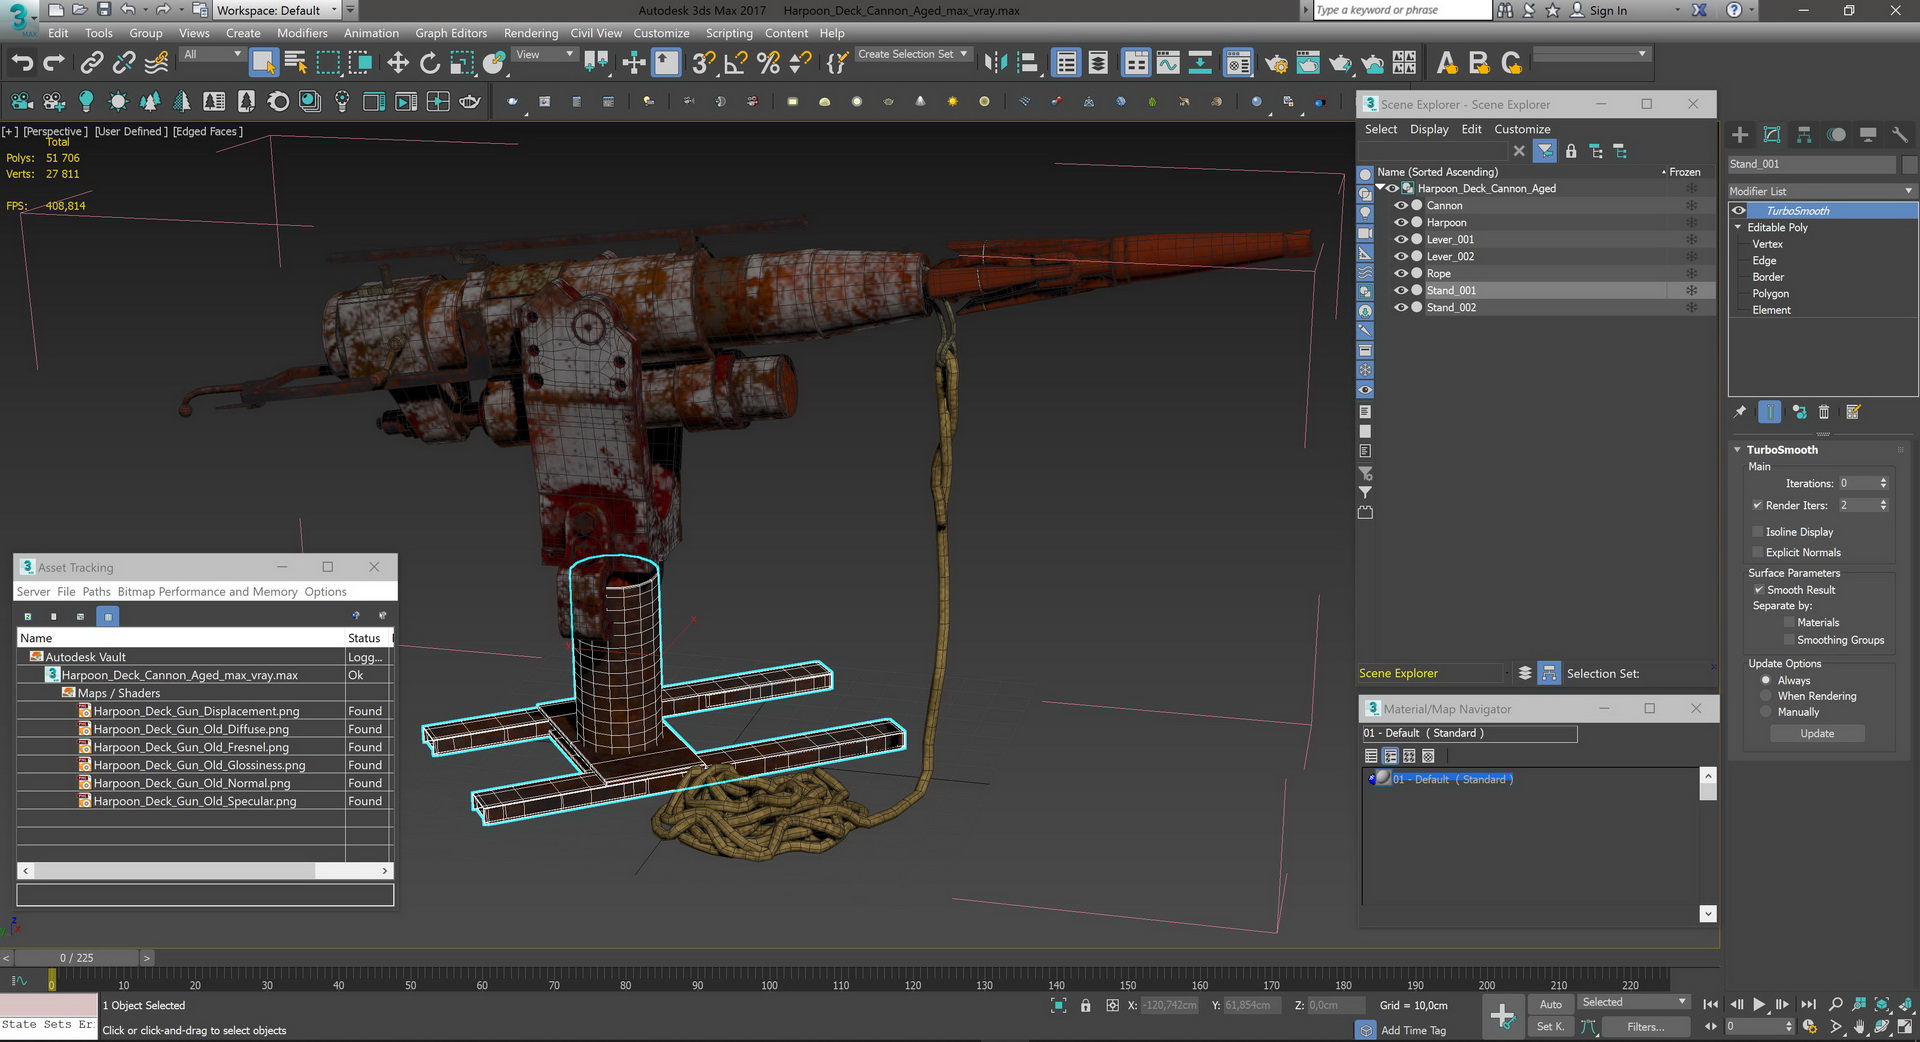Viewport: 1920px width, 1042px height.
Task: Open the Rendering menu
Action: click(x=530, y=33)
